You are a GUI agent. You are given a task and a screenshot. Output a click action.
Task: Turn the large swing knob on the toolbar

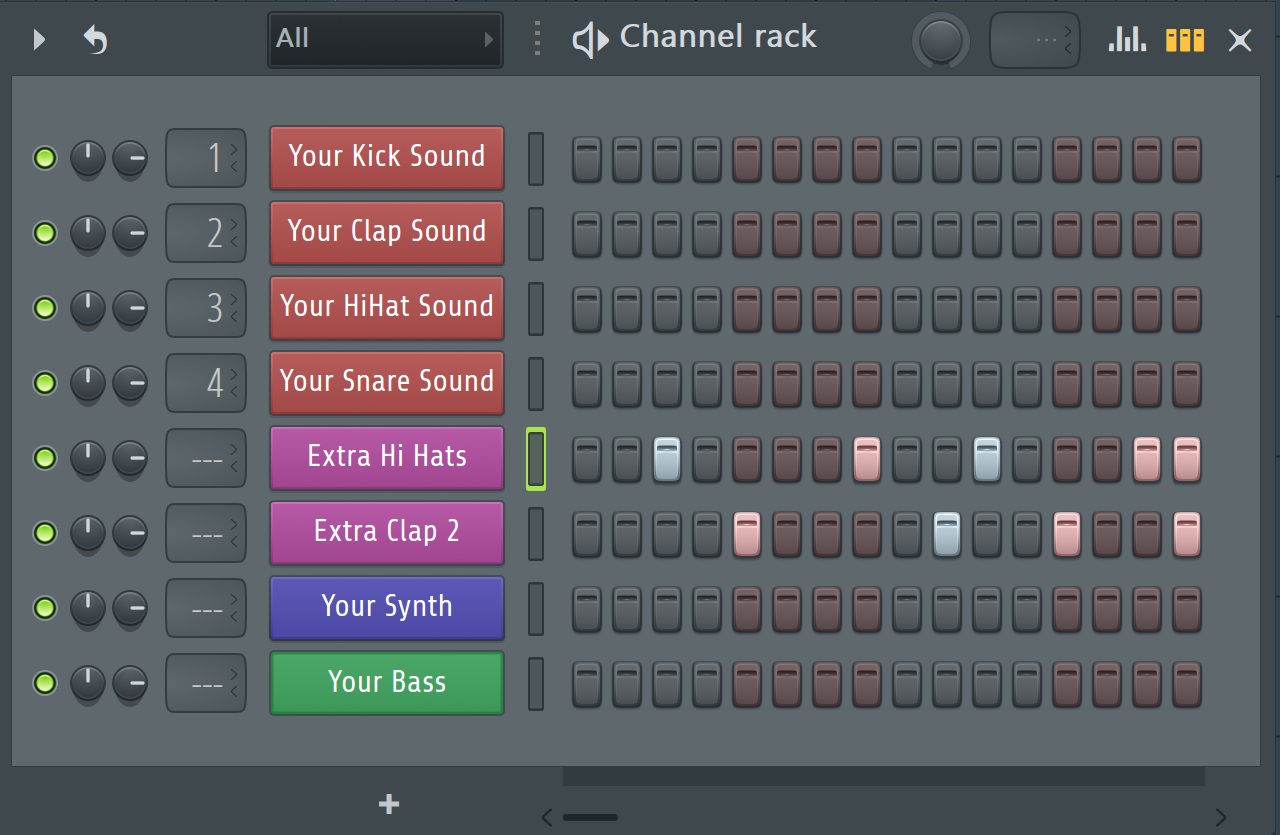940,39
